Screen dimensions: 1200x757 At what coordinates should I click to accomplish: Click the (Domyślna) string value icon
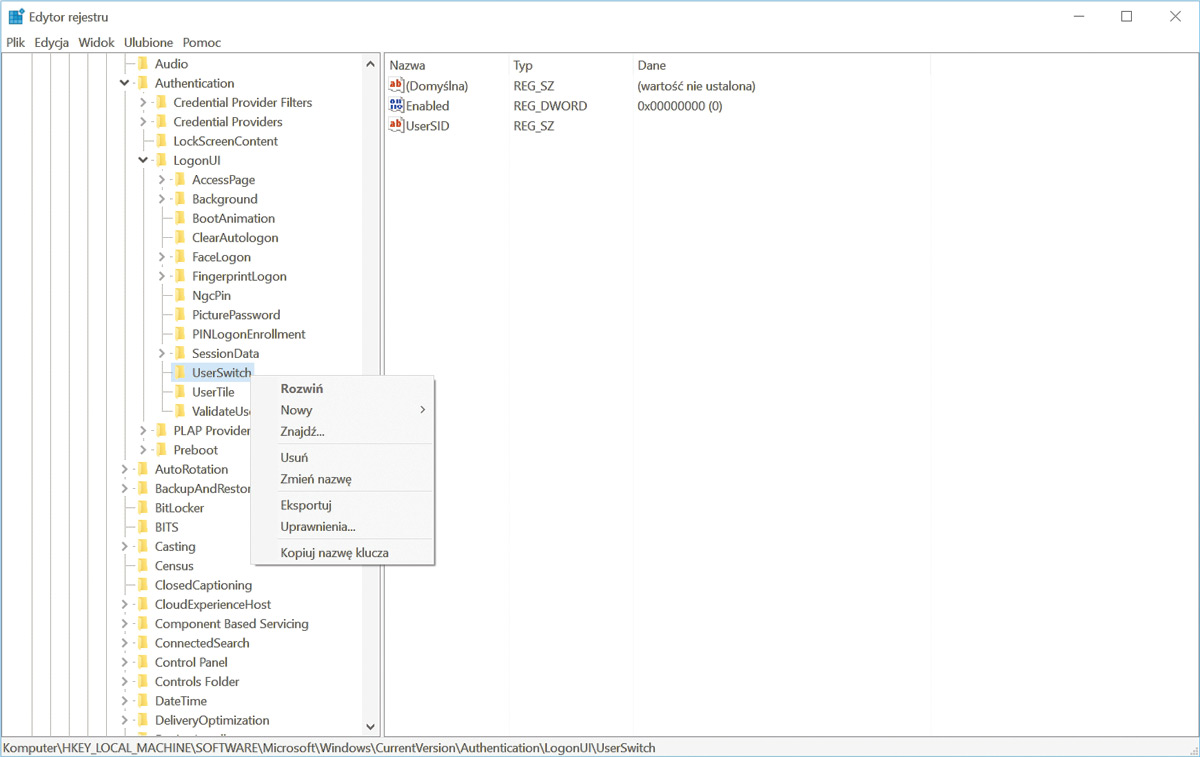(x=397, y=86)
